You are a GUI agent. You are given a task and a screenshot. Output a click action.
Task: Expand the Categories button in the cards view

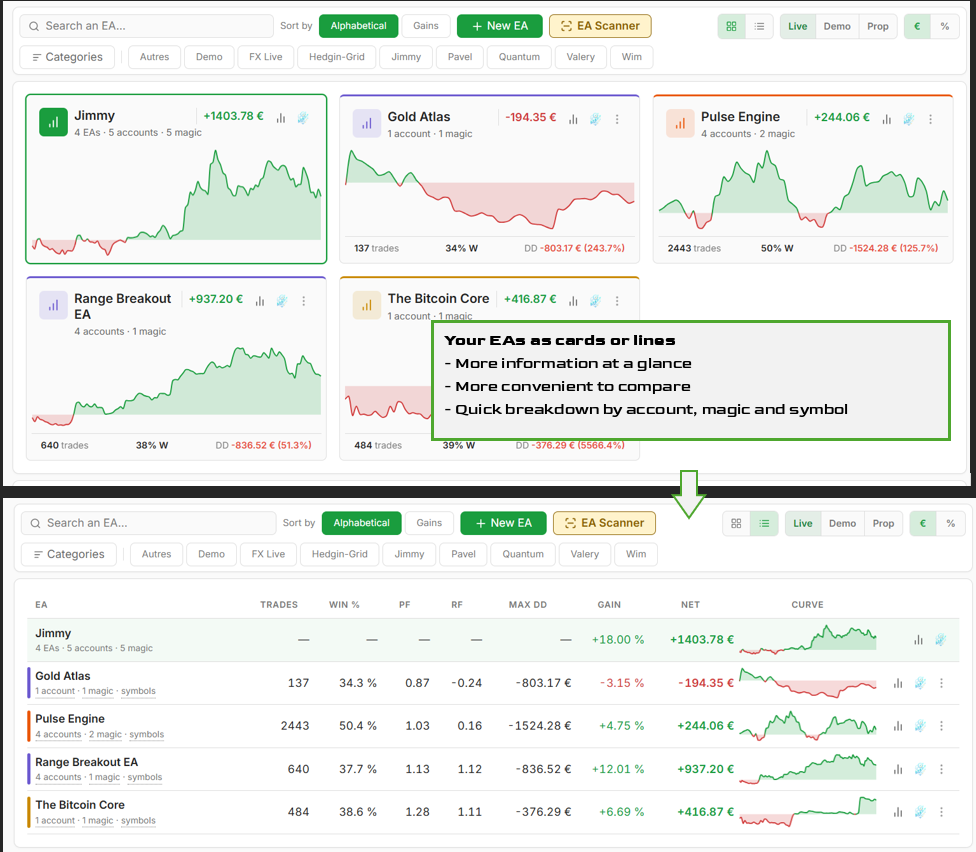click(x=67, y=57)
